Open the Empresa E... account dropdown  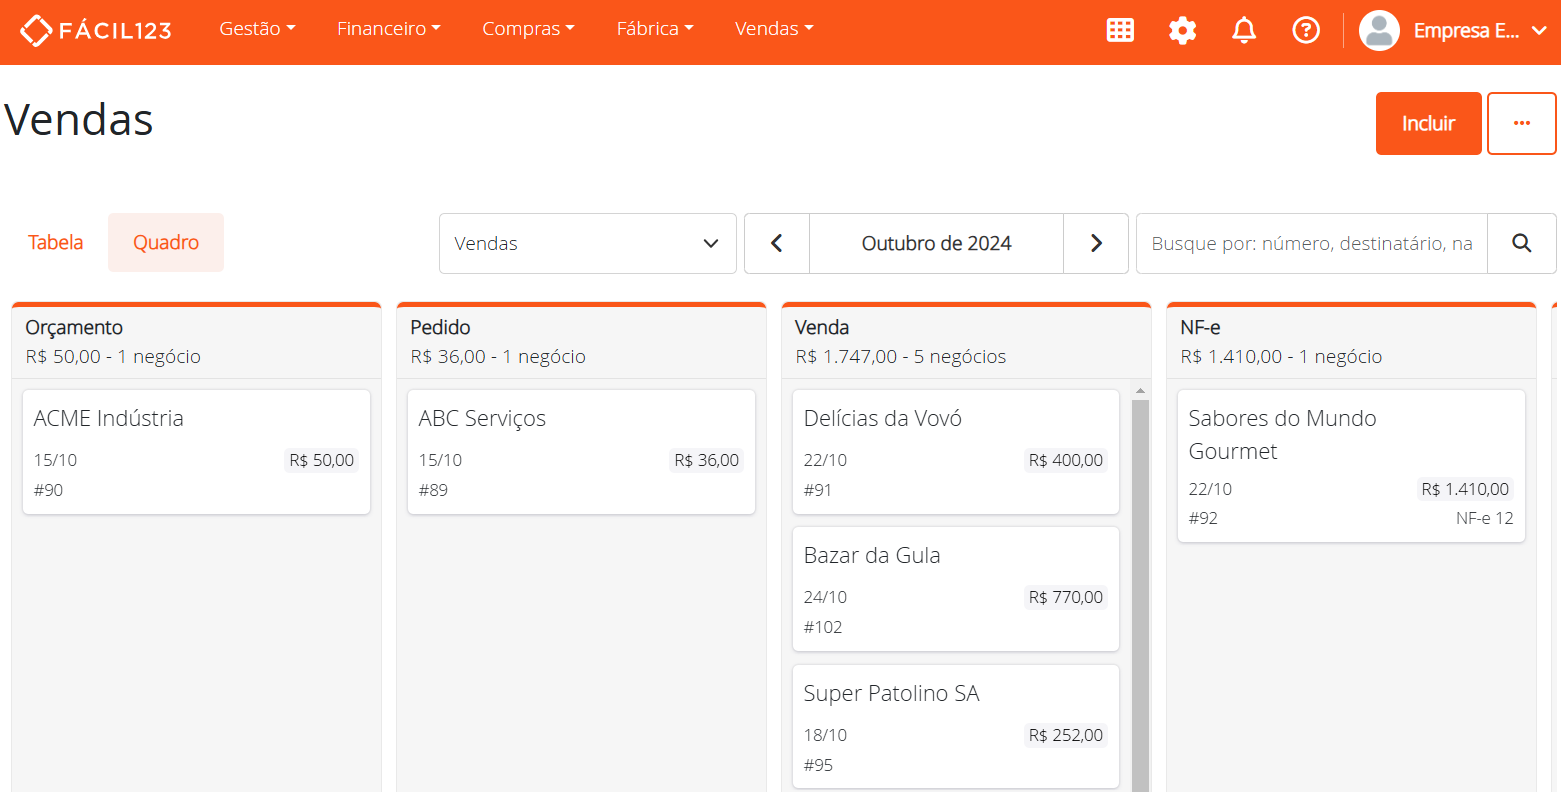point(1480,30)
